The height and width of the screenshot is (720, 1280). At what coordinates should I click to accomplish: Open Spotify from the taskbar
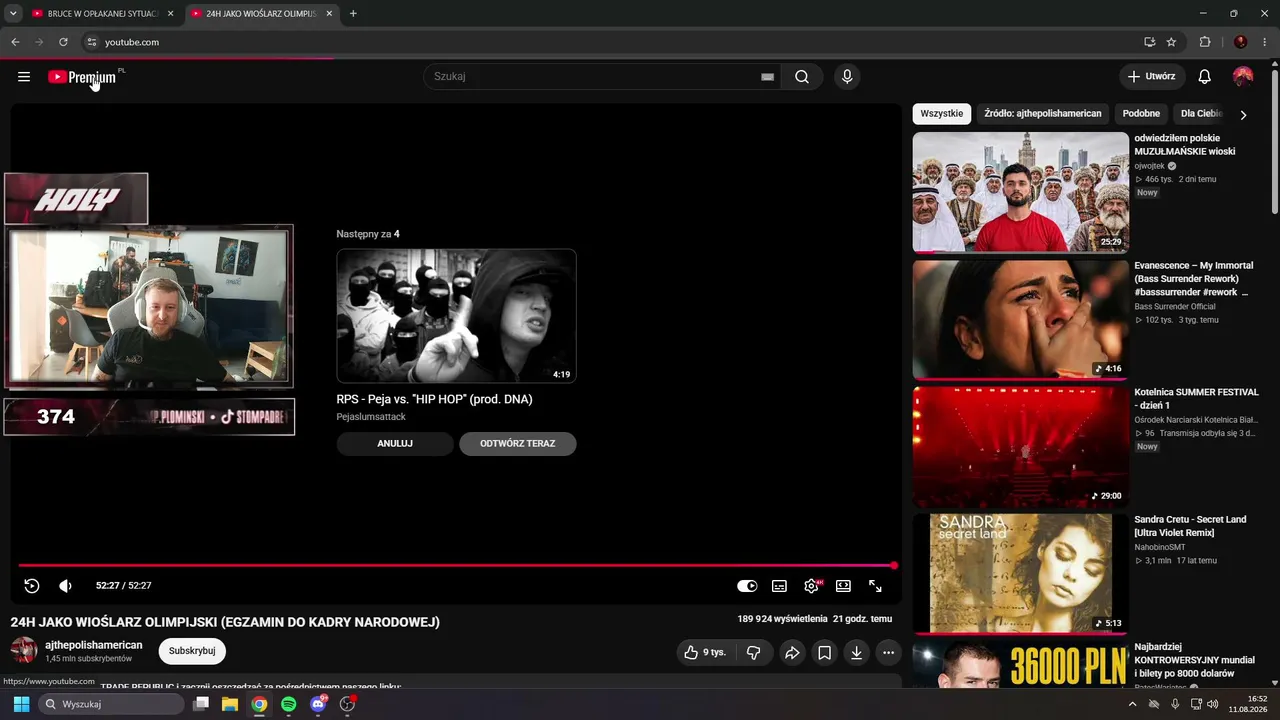click(x=289, y=704)
